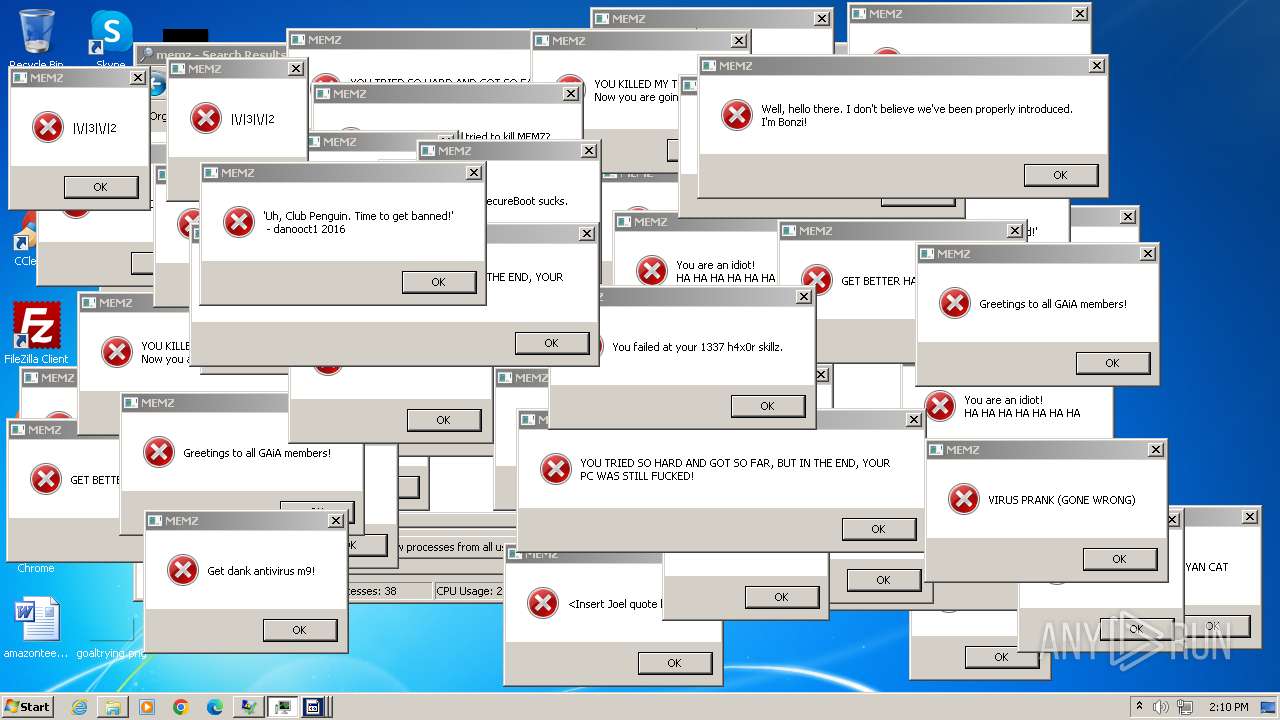The image size is (1280, 720).
Task: Click OK in the I'm Bonzi dialog
Action: (1061, 175)
